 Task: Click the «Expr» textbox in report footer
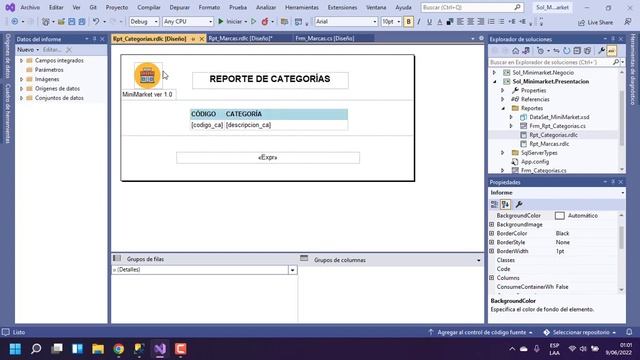point(268,158)
